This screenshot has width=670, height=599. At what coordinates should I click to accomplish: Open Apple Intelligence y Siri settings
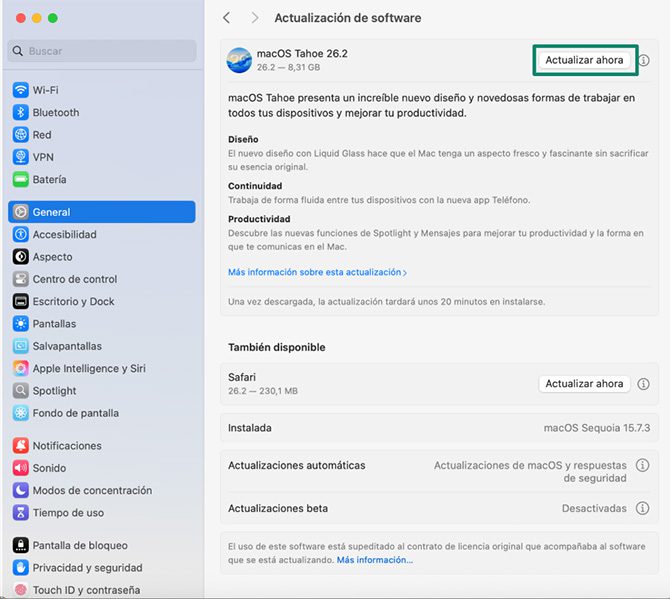pos(88,368)
